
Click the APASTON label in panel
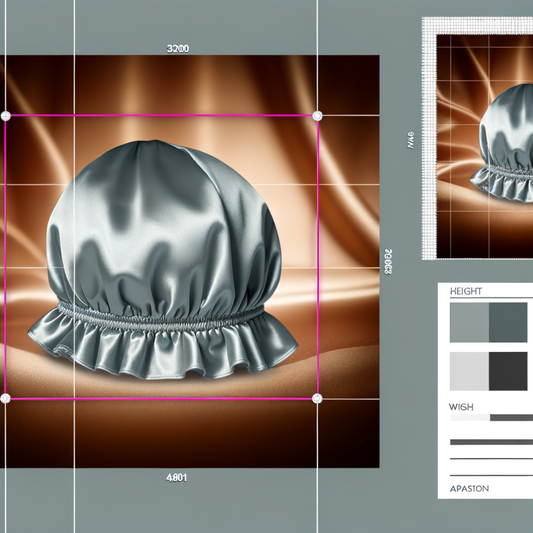click(x=469, y=489)
